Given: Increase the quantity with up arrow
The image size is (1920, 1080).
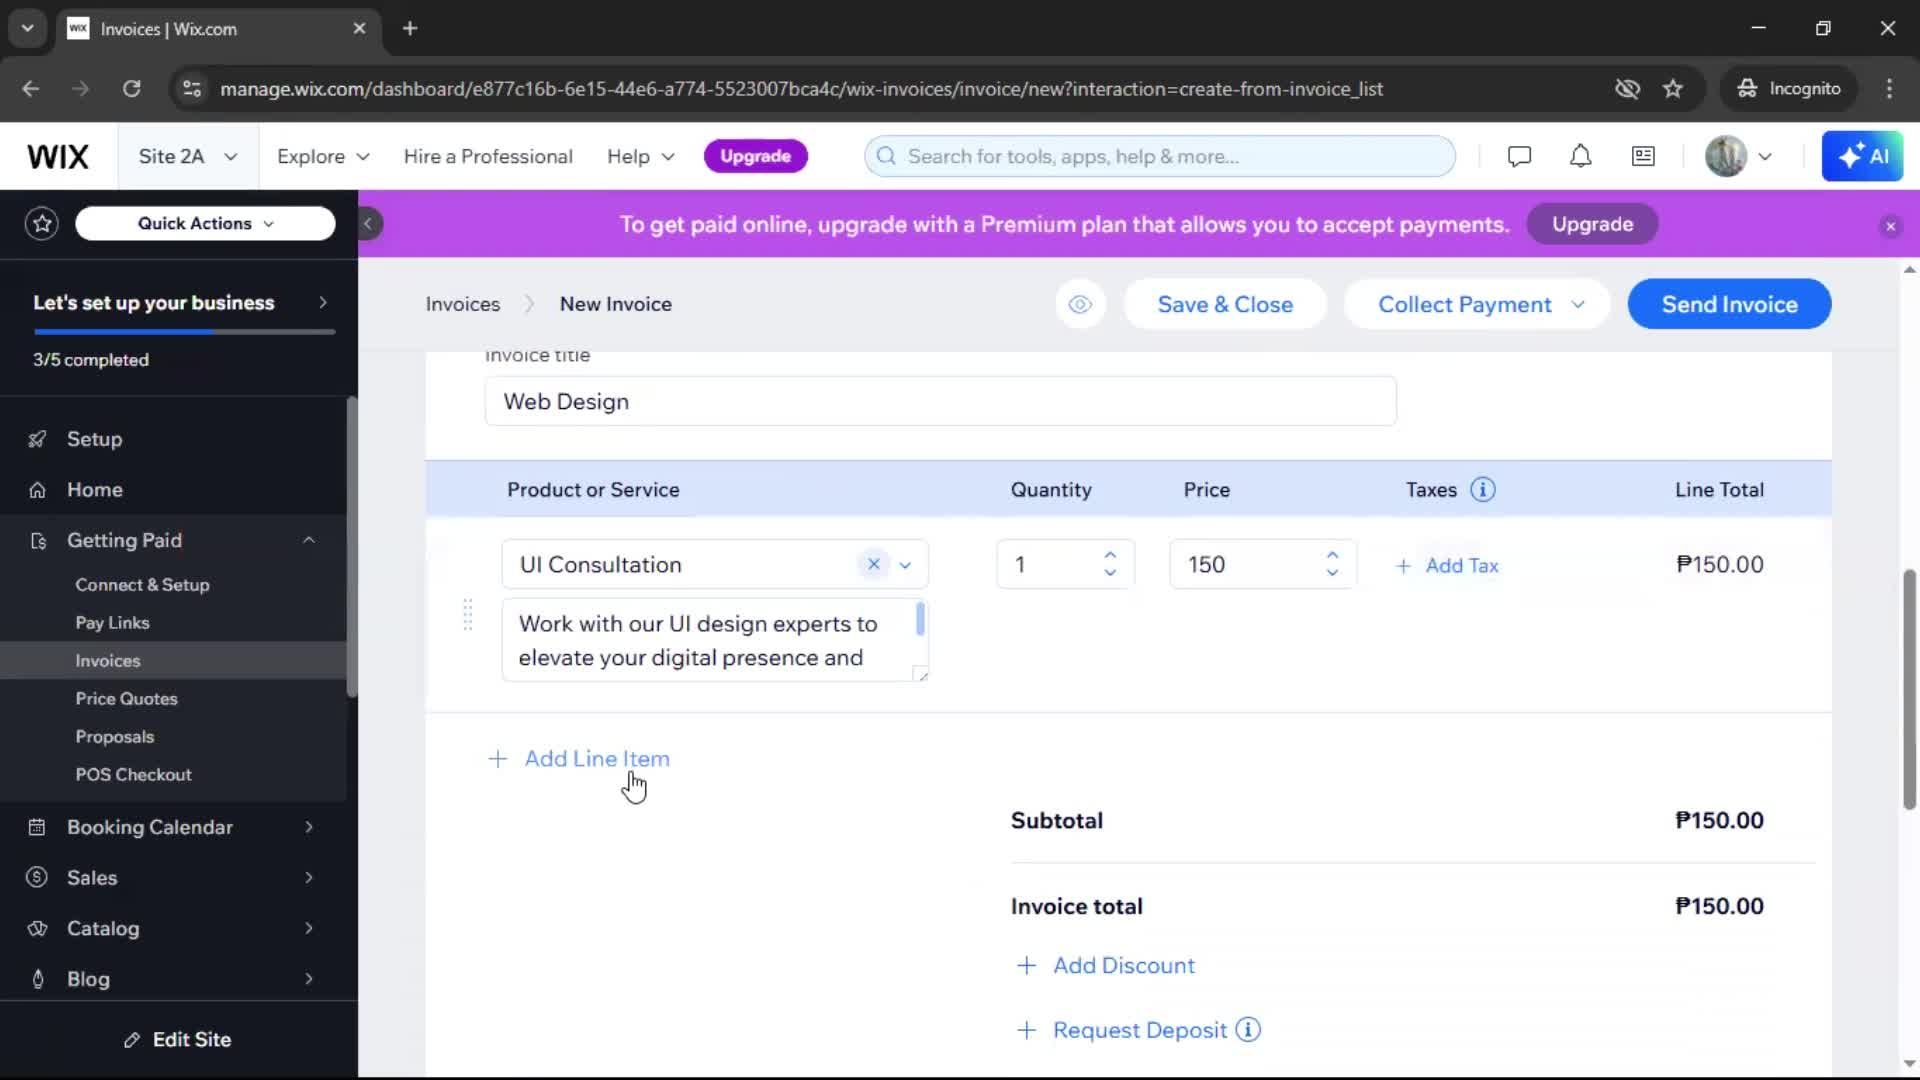Looking at the screenshot, I should click(1110, 555).
